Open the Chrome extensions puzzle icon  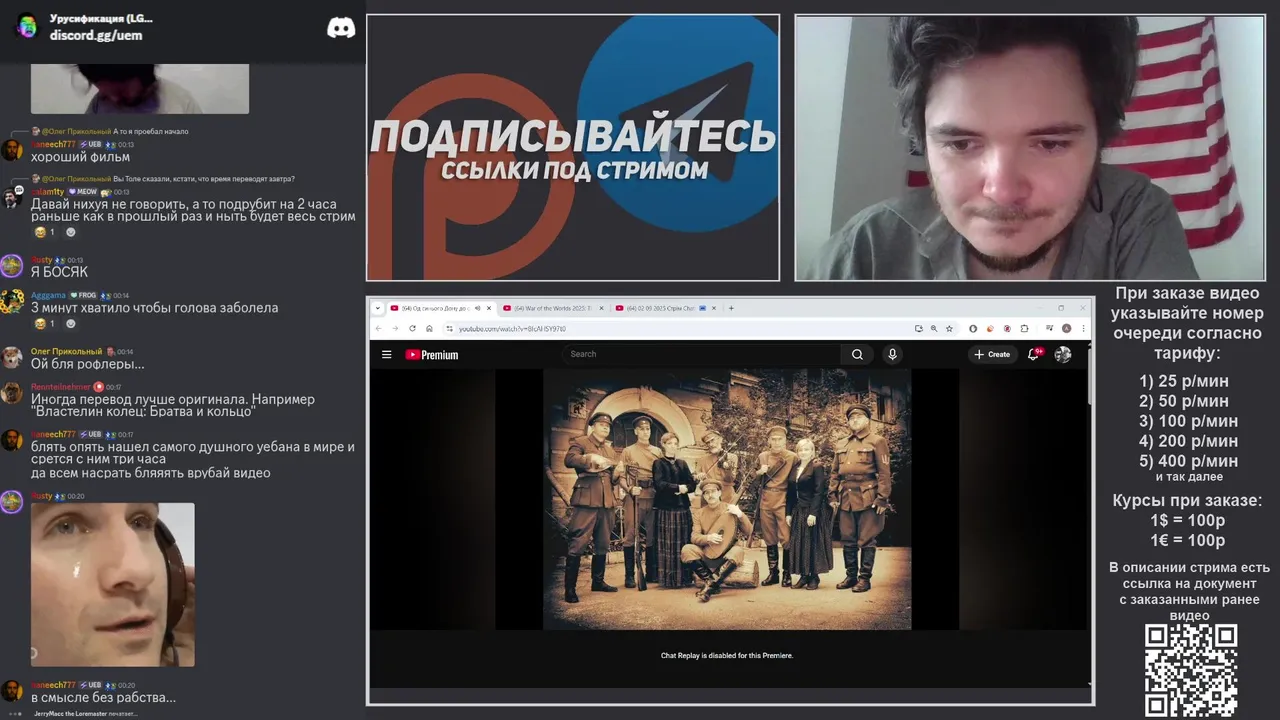1024,328
